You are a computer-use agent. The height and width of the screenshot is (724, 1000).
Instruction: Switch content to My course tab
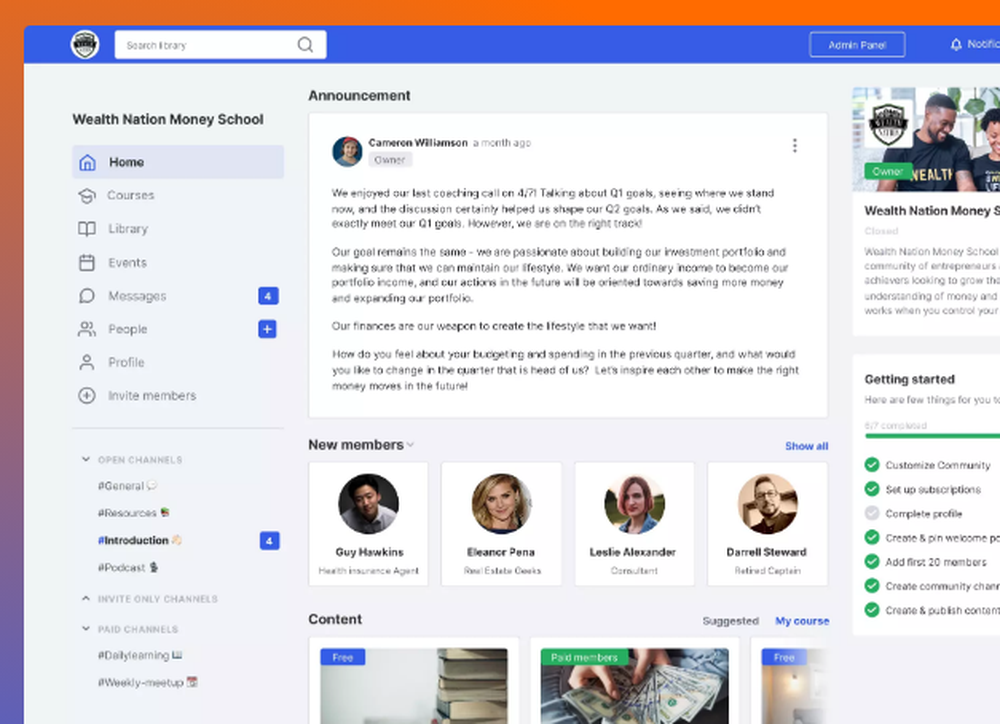[802, 621]
